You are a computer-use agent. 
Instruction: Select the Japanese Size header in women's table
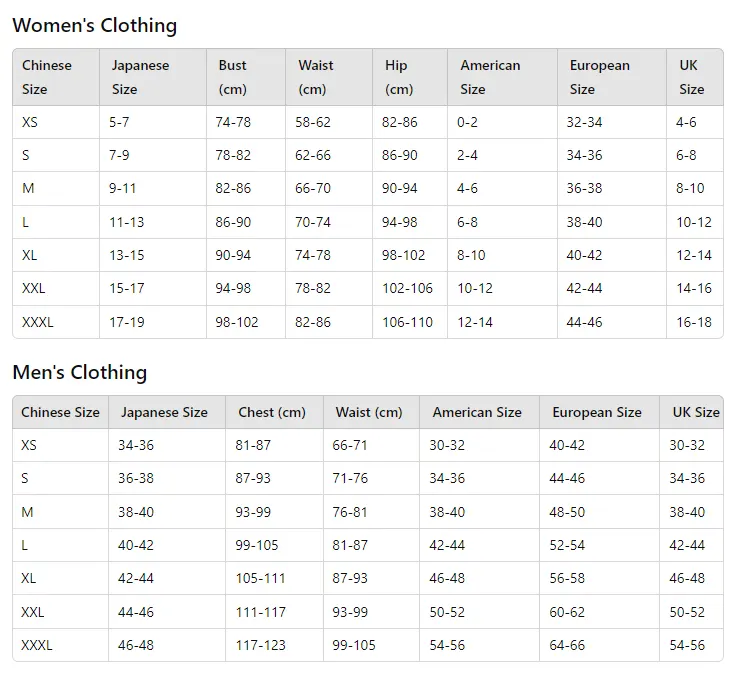coord(153,77)
